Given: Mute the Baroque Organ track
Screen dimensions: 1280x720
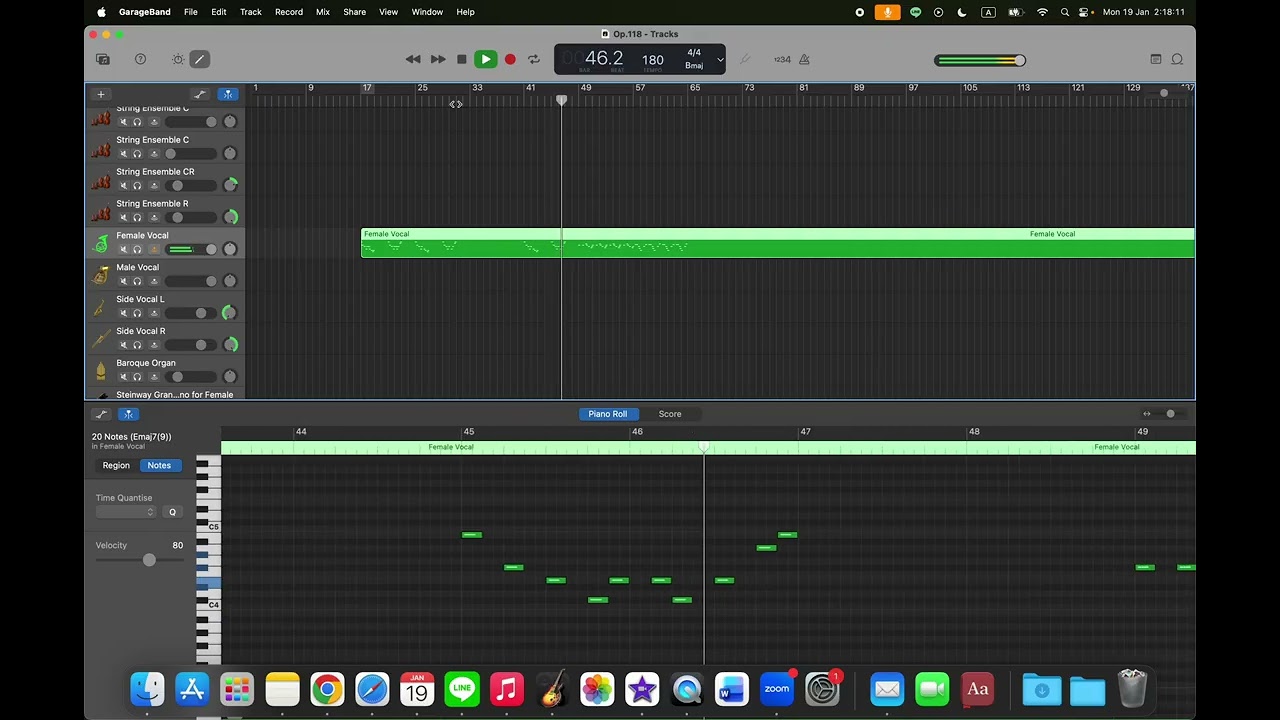Looking at the screenshot, I should 124,377.
